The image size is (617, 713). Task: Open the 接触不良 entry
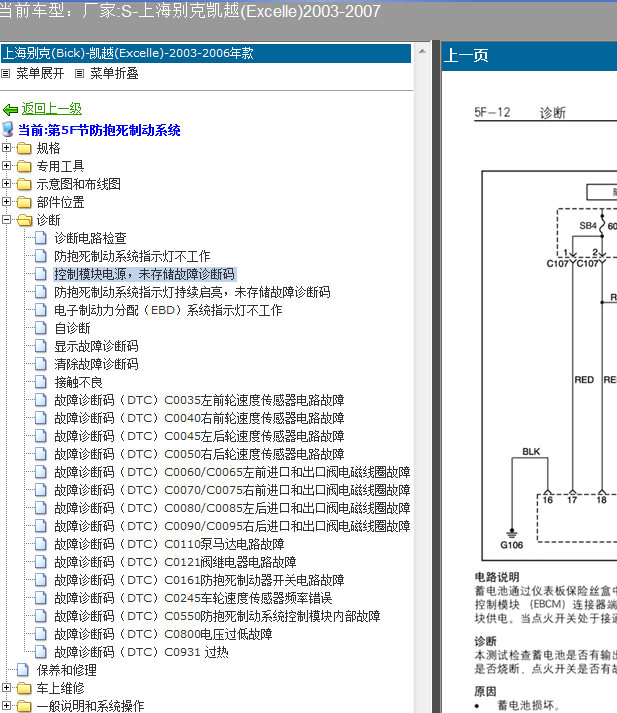[x=78, y=382]
